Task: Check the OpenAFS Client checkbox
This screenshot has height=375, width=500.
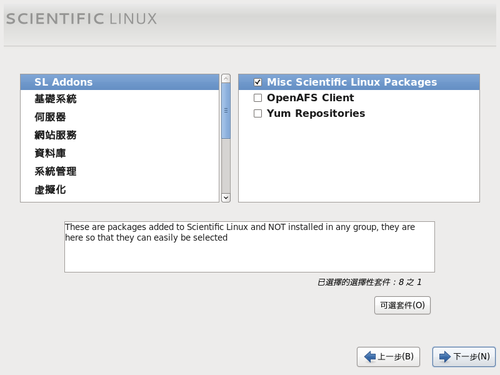Action: click(x=258, y=98)
